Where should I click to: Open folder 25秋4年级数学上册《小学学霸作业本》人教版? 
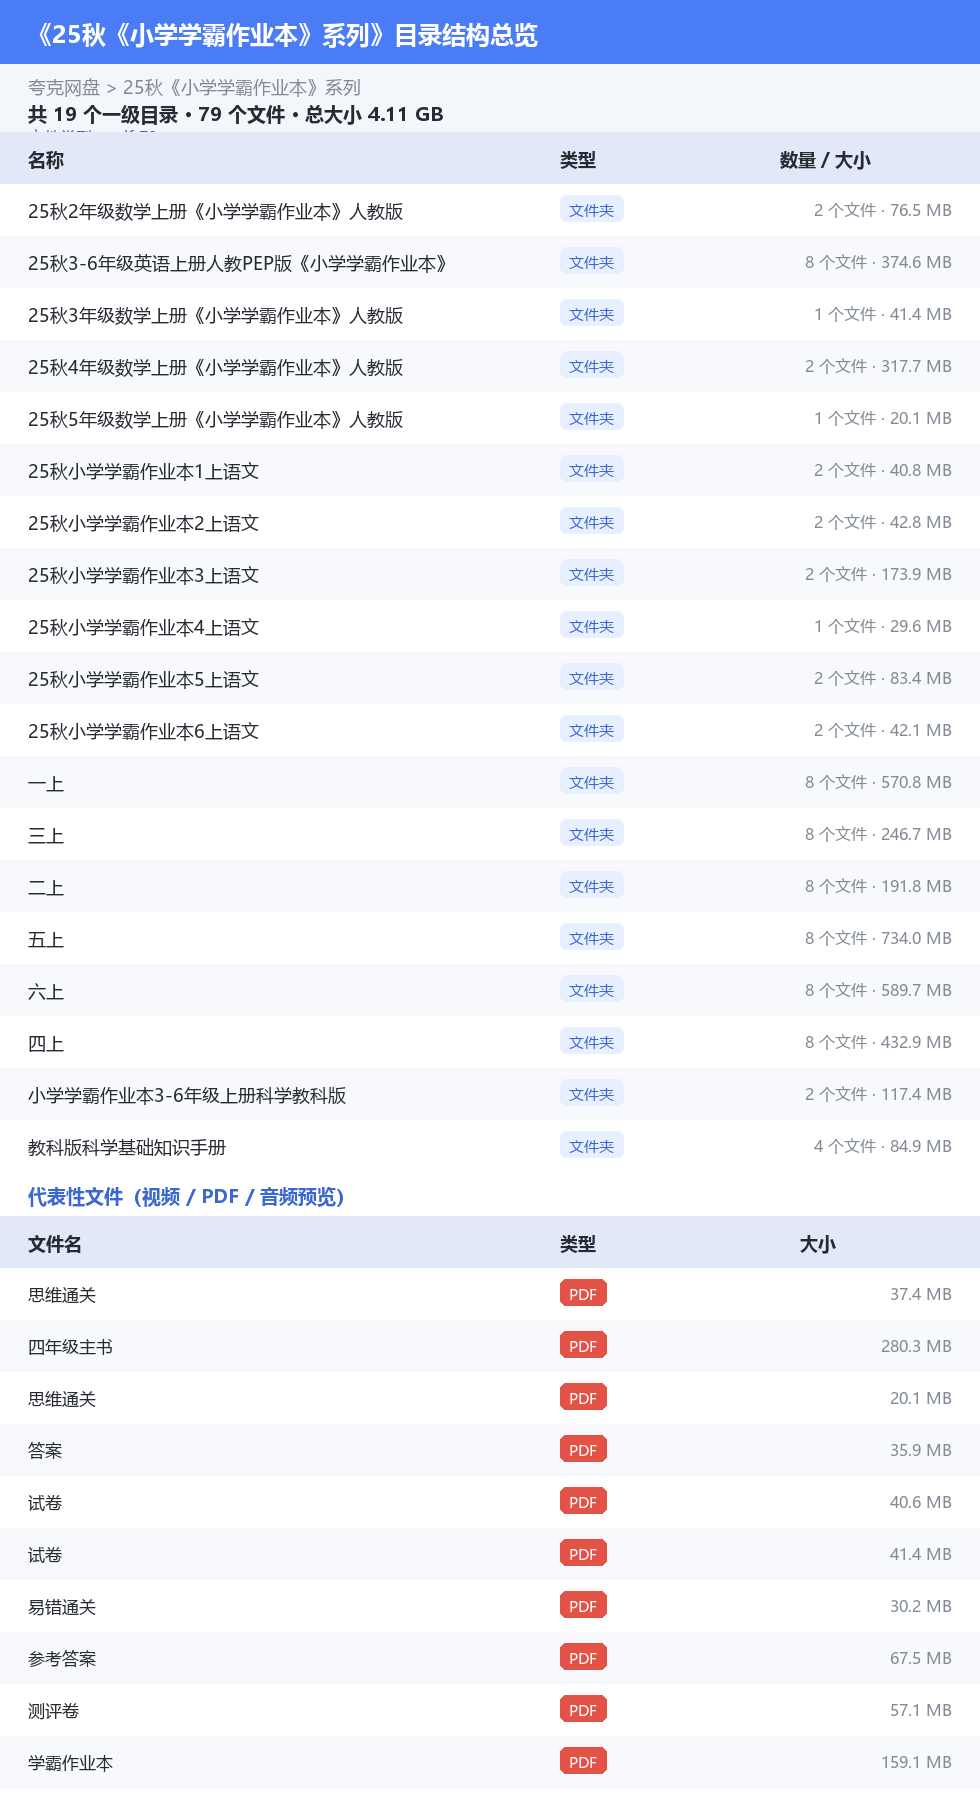[x=215, y=367]
